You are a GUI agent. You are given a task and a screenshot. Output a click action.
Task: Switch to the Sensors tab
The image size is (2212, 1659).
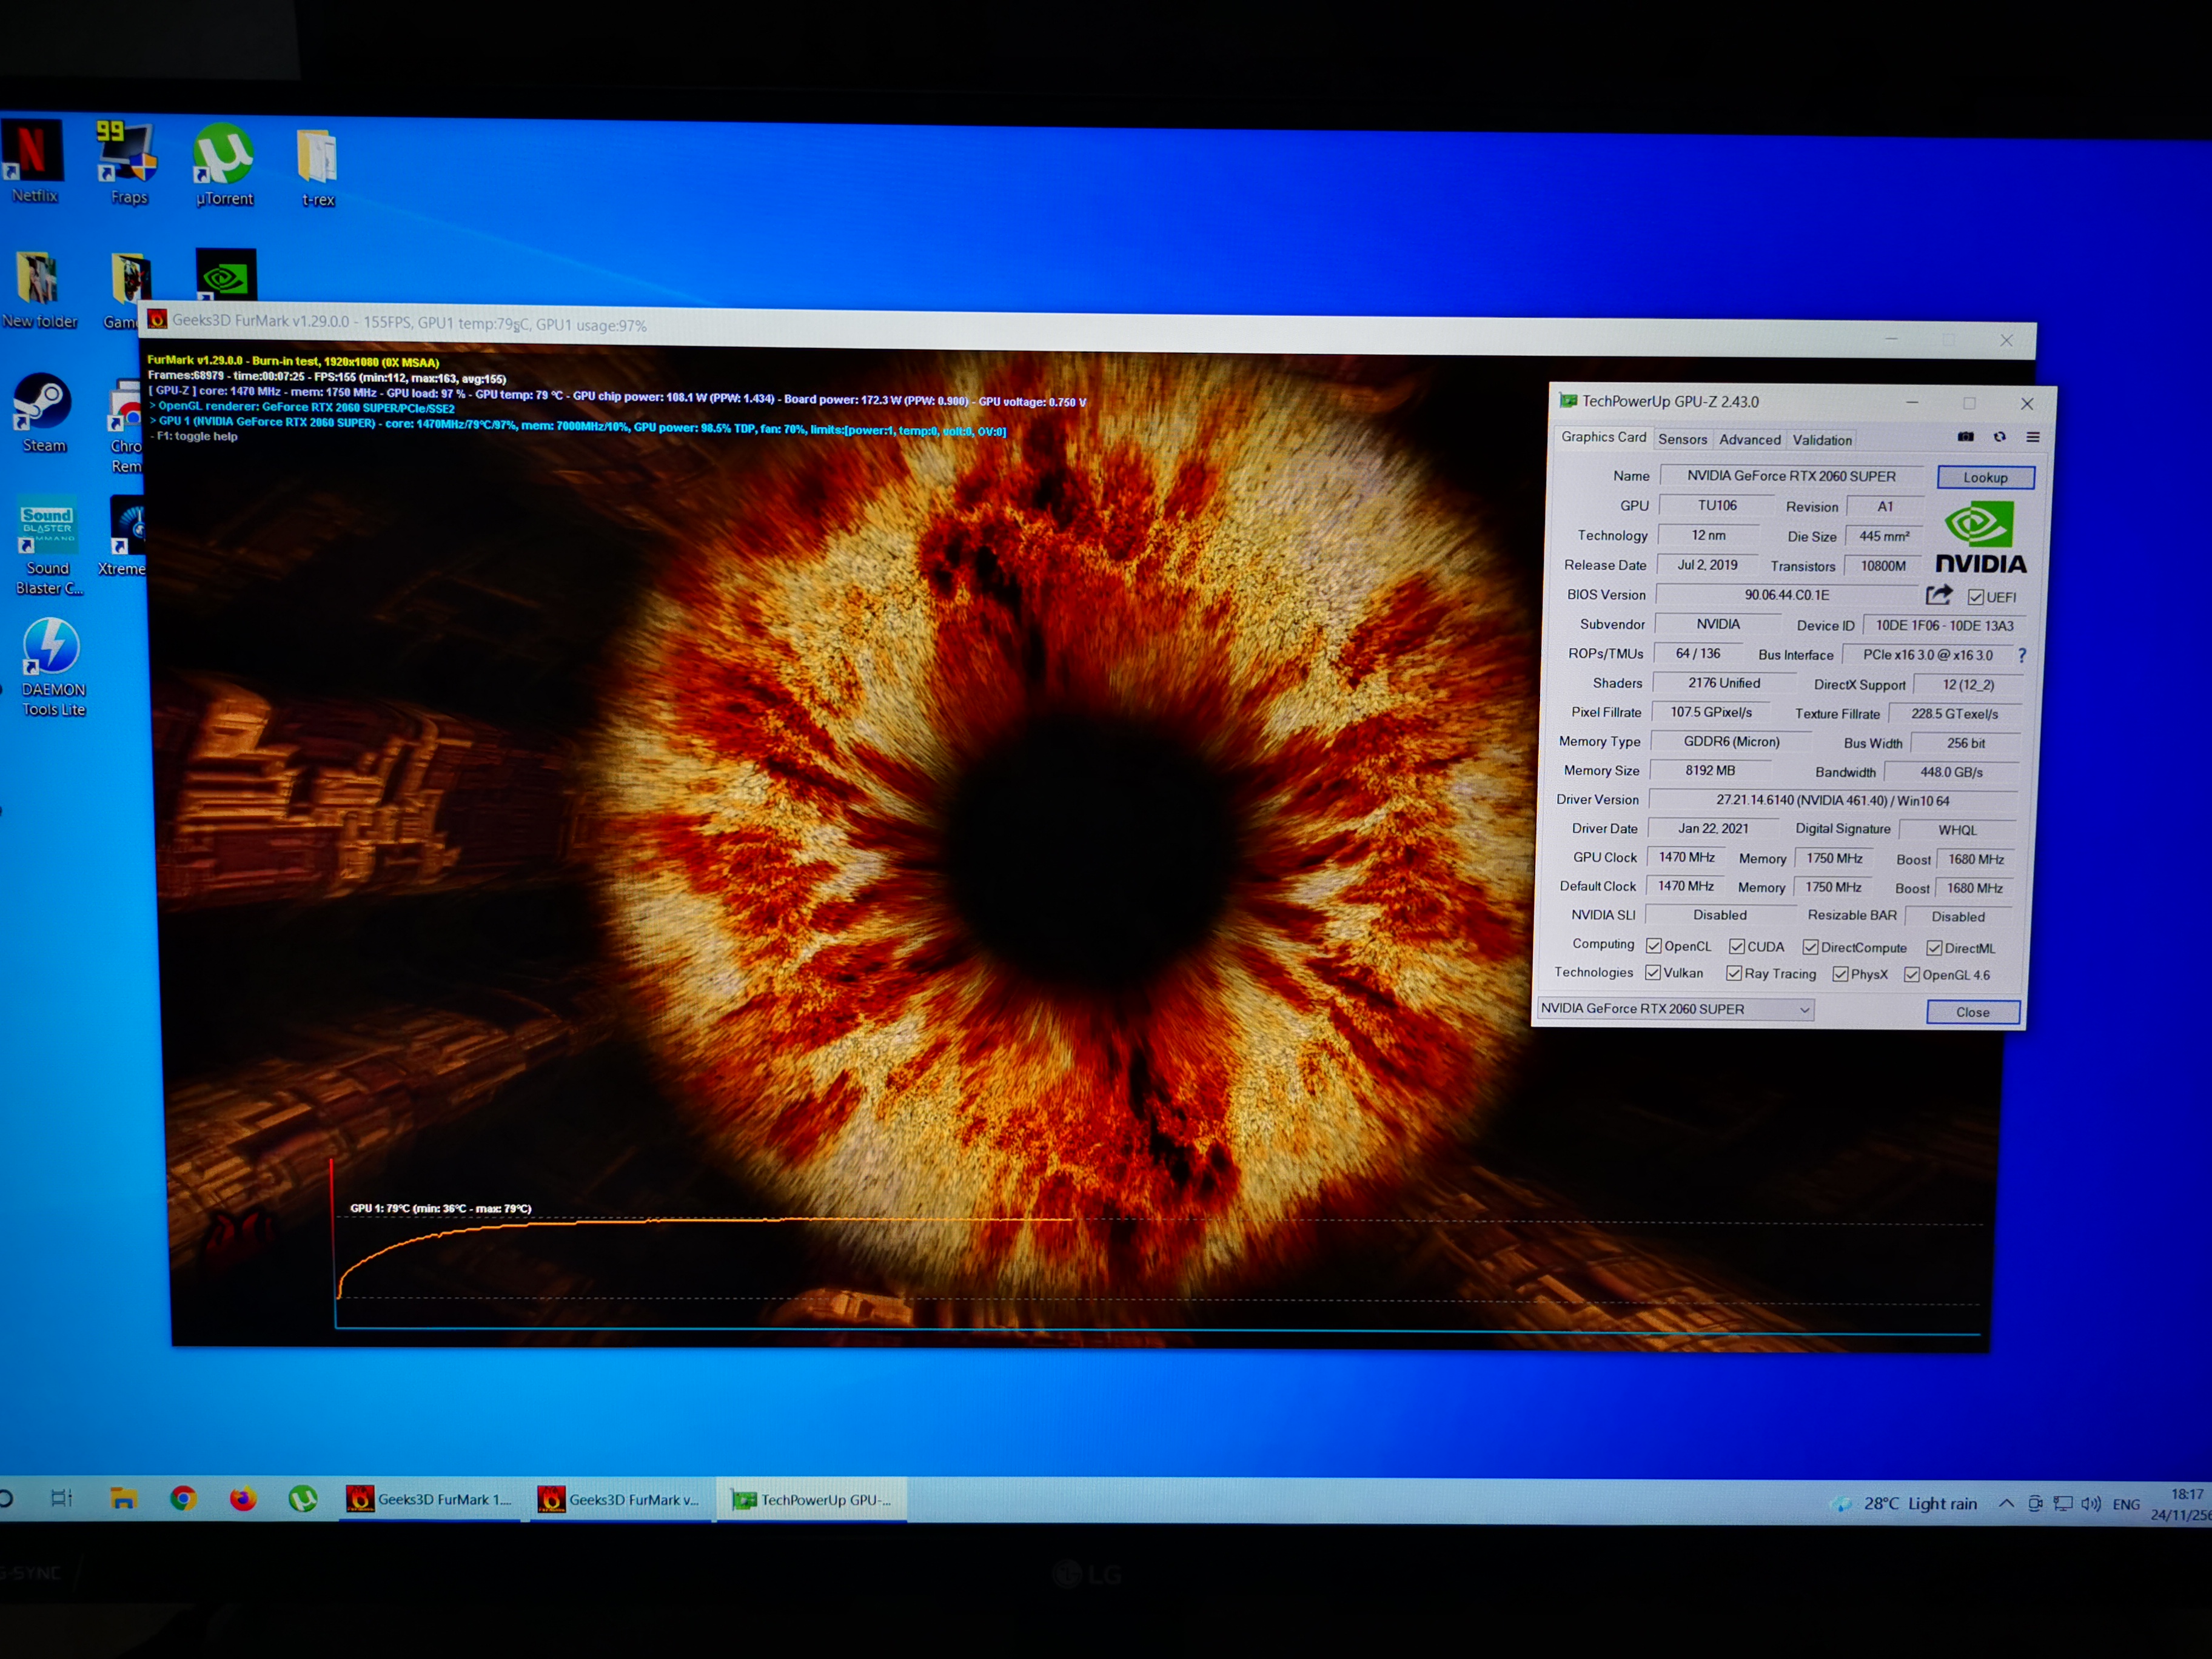[x=1682, y=439]
